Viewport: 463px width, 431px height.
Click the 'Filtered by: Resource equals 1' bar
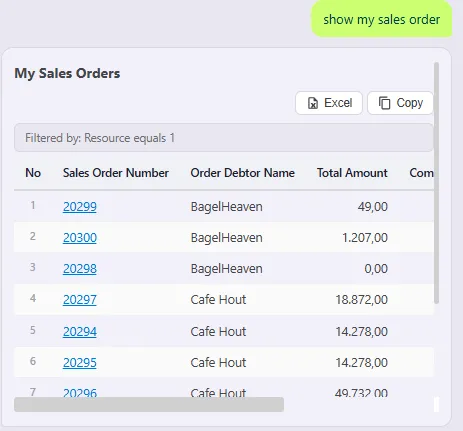(224, 138)
